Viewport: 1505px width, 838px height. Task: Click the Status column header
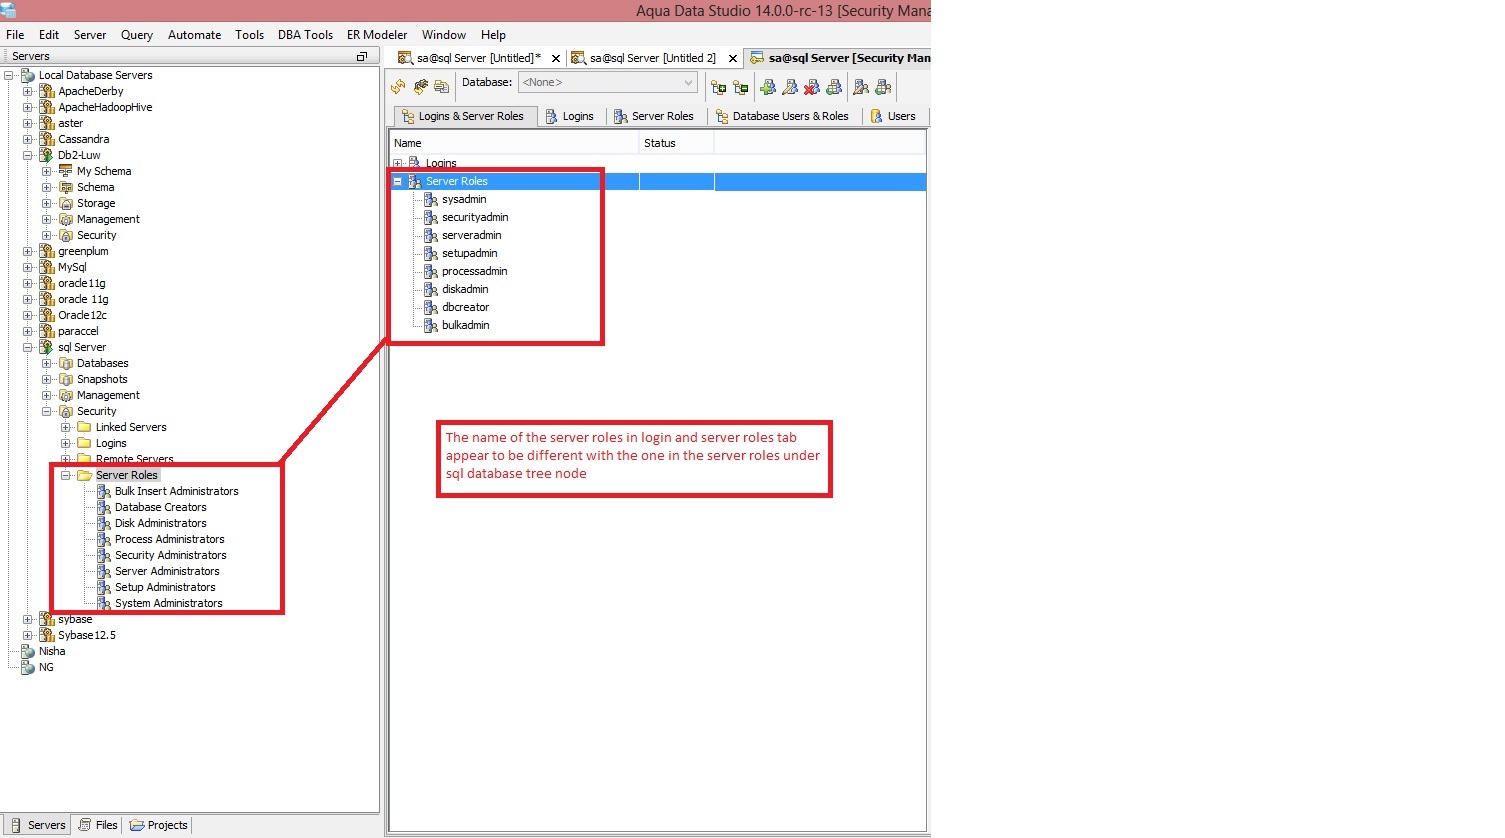pyautogui.click(x=677, y=143)
